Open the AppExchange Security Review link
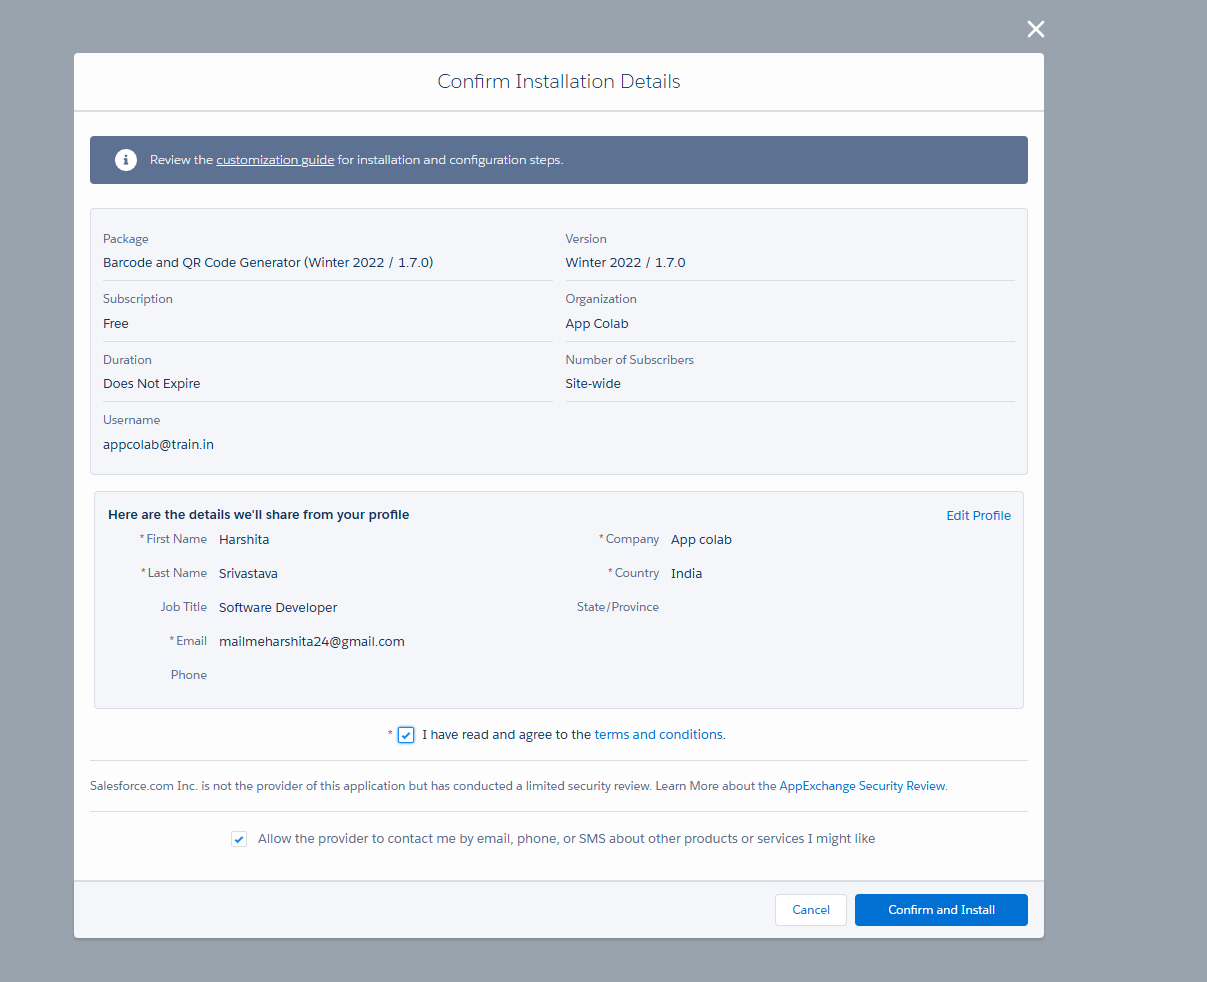 862,785
